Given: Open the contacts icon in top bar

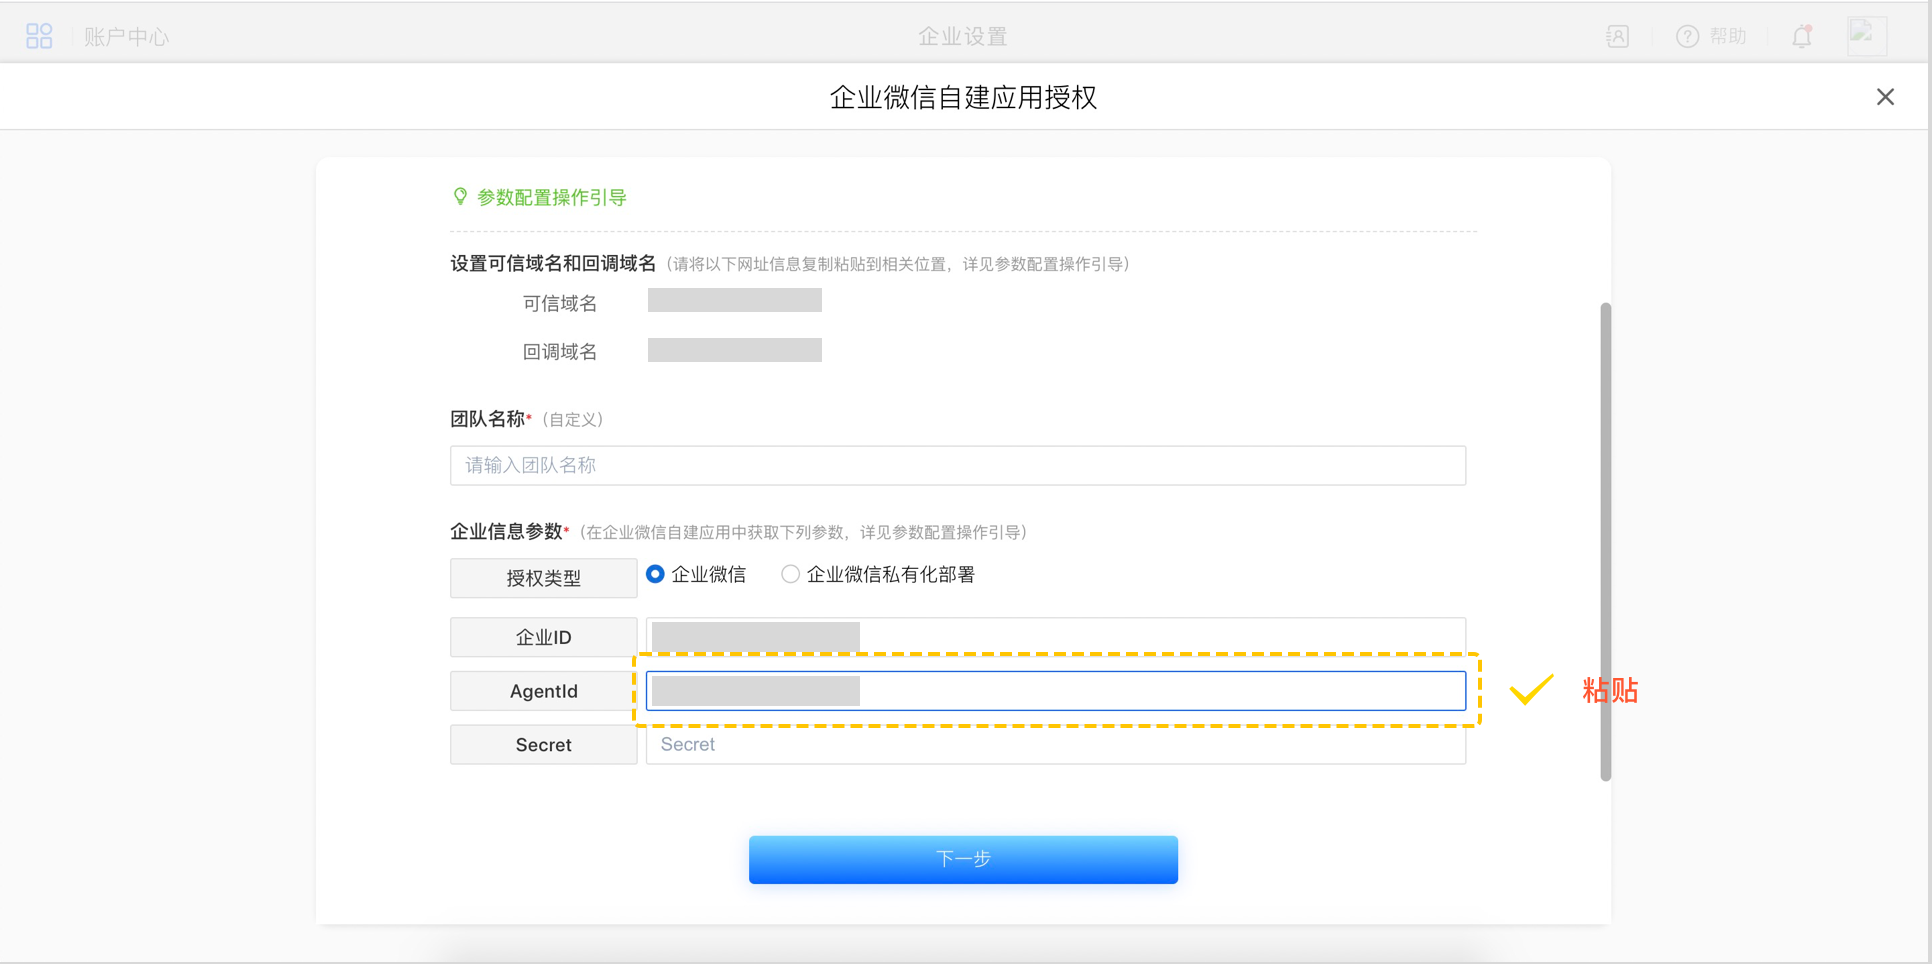Looking at the screenshot, I should [x=1617, y=37].
